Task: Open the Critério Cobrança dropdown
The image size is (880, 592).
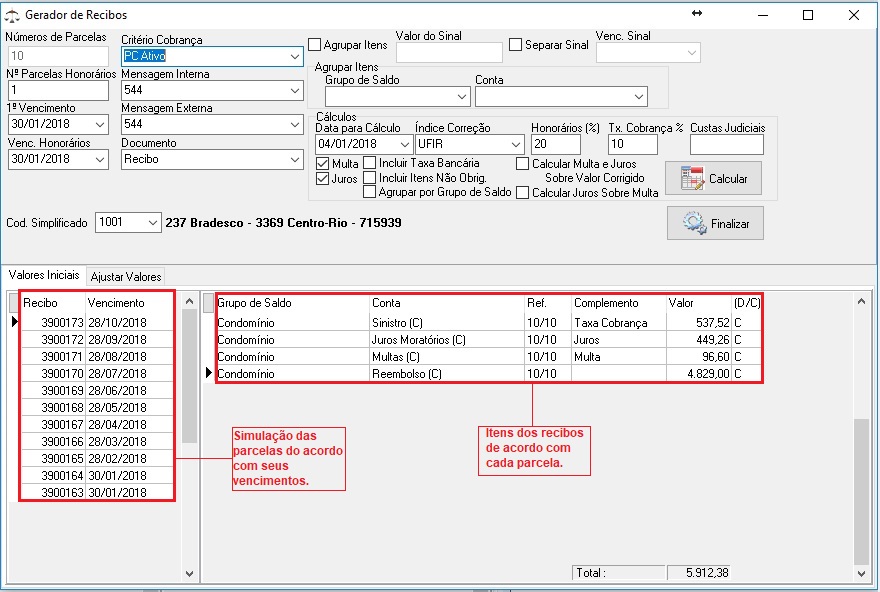Action: point(294,57)
